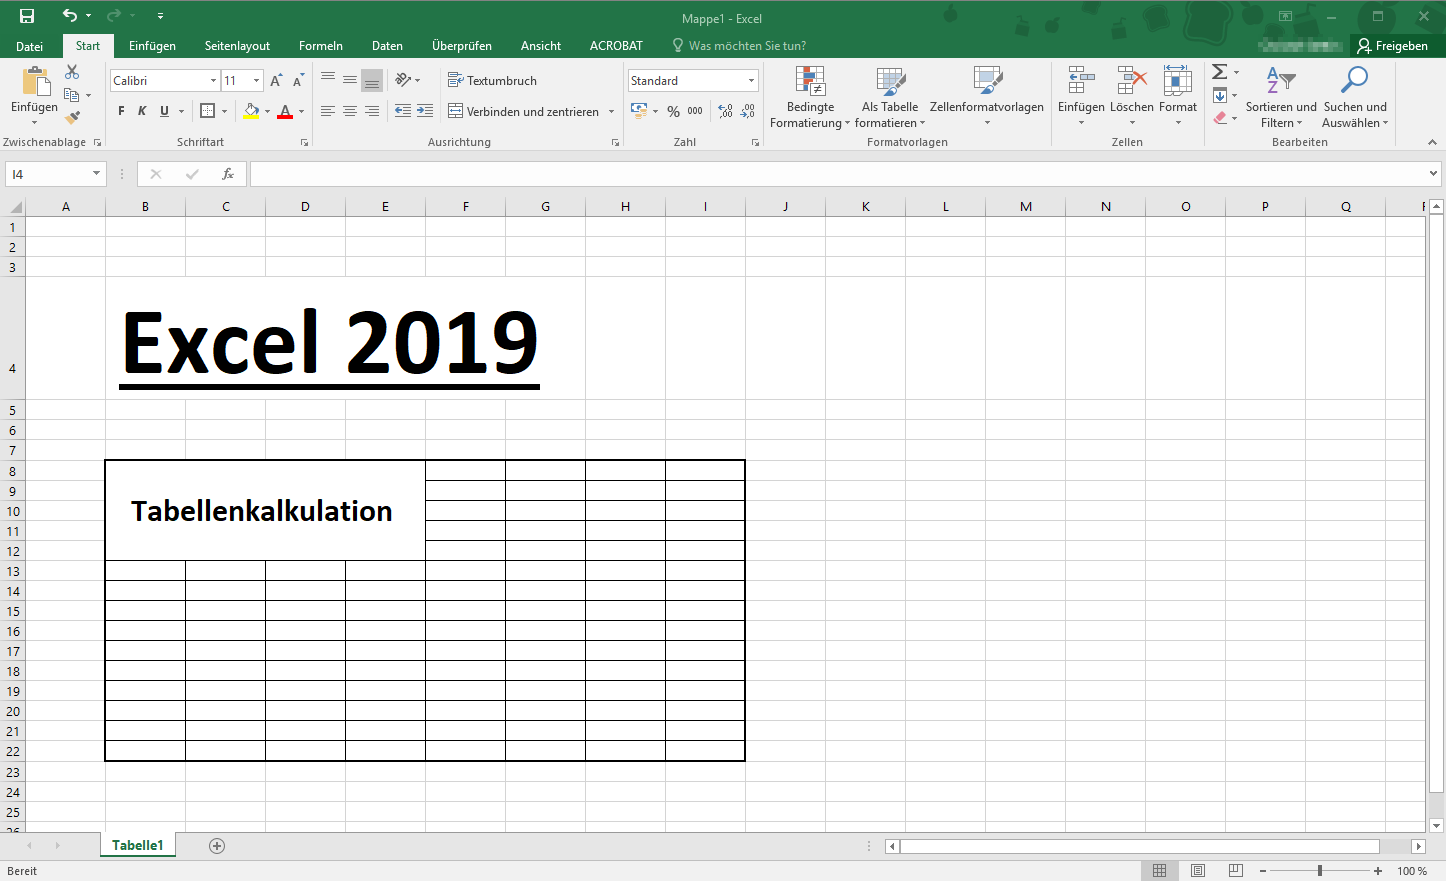Click the text orientation icon
The height and width of the screenshot is (881, 1446).
[403, 80]
